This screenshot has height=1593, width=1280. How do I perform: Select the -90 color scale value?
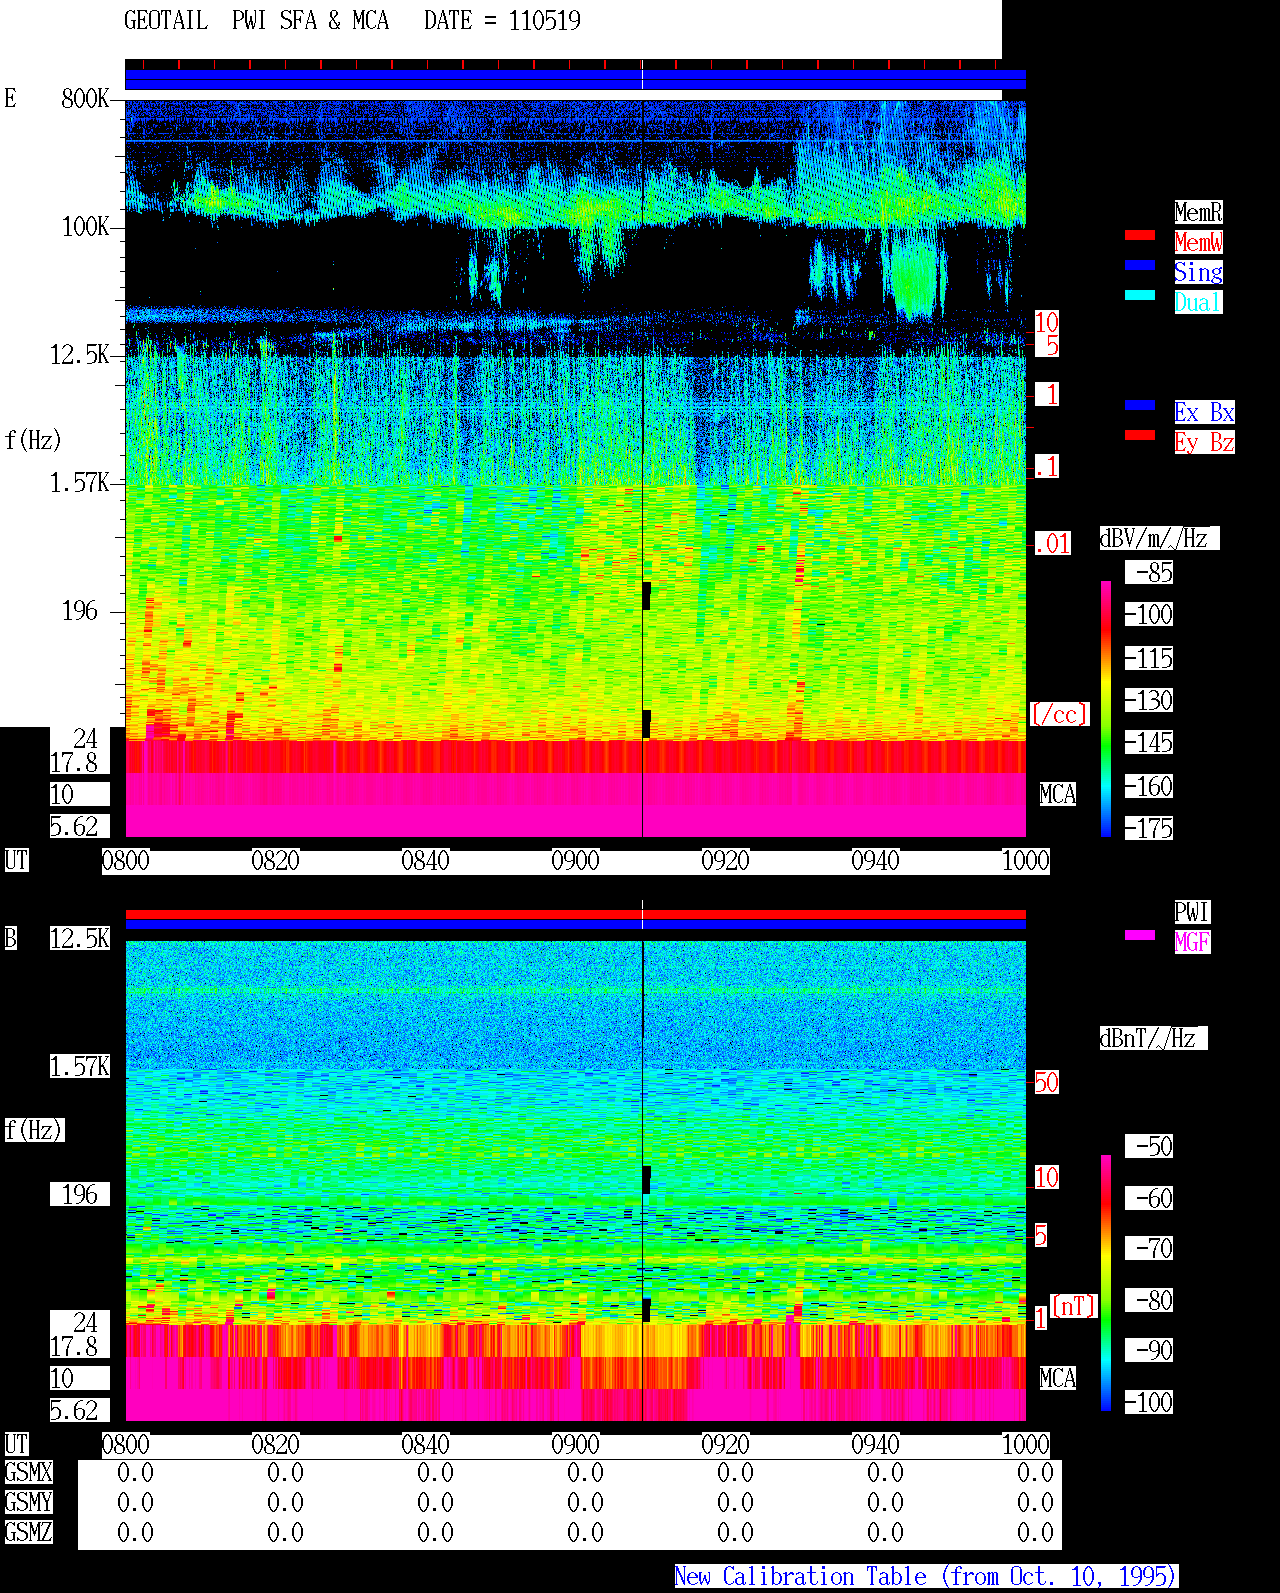click(1150, 1350)
